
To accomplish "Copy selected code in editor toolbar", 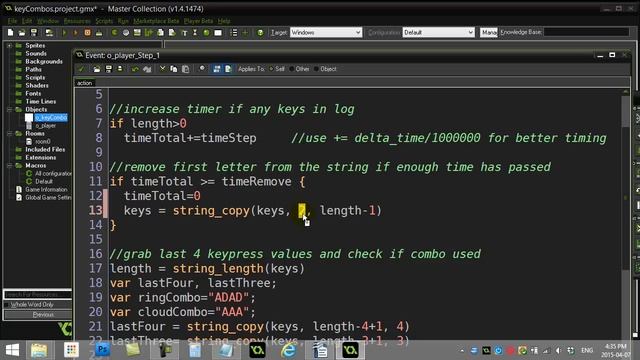I will coord(174,69).
